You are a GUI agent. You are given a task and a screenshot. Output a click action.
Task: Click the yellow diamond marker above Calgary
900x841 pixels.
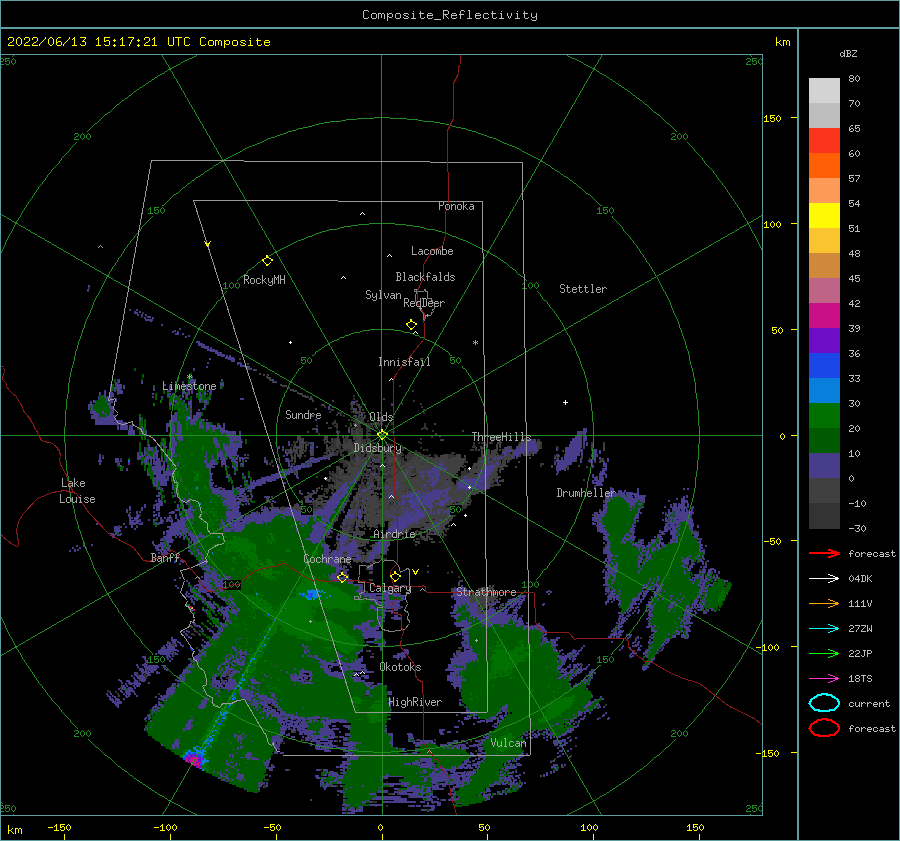point(395,576)
